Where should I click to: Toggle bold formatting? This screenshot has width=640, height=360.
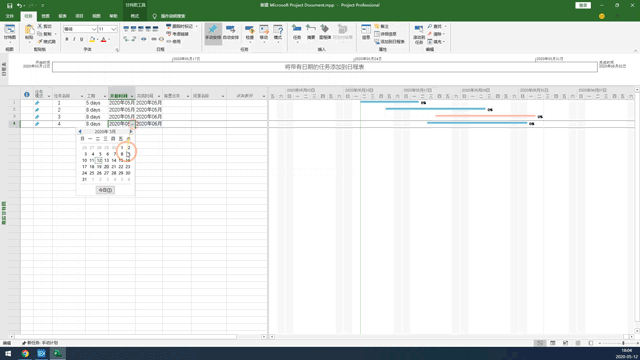[x=67, y=40]
